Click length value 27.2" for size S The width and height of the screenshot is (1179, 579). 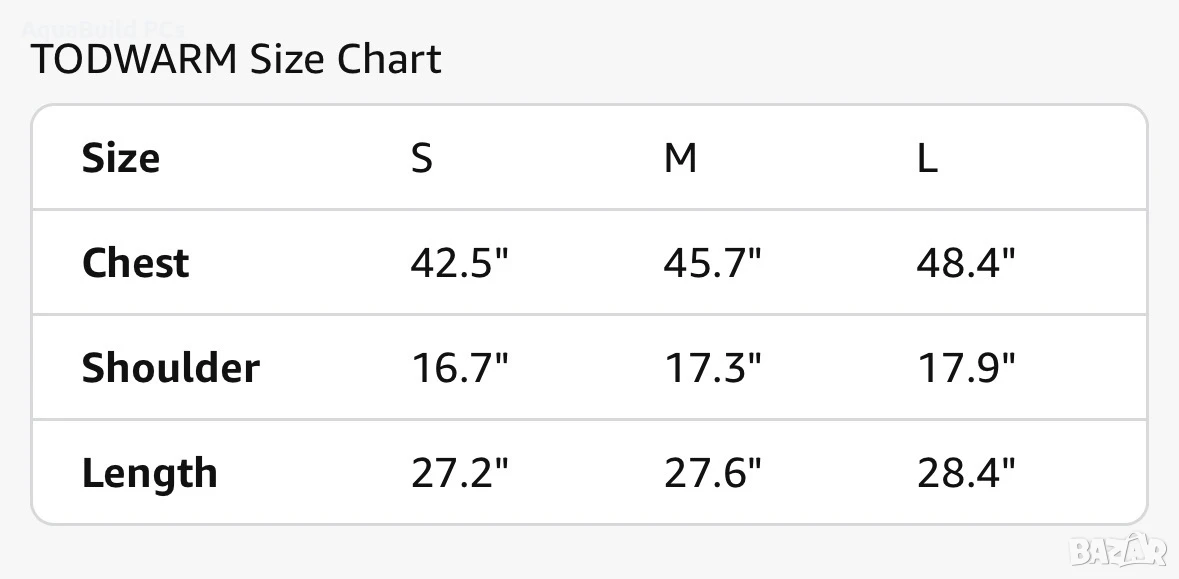tap(459, 474)
